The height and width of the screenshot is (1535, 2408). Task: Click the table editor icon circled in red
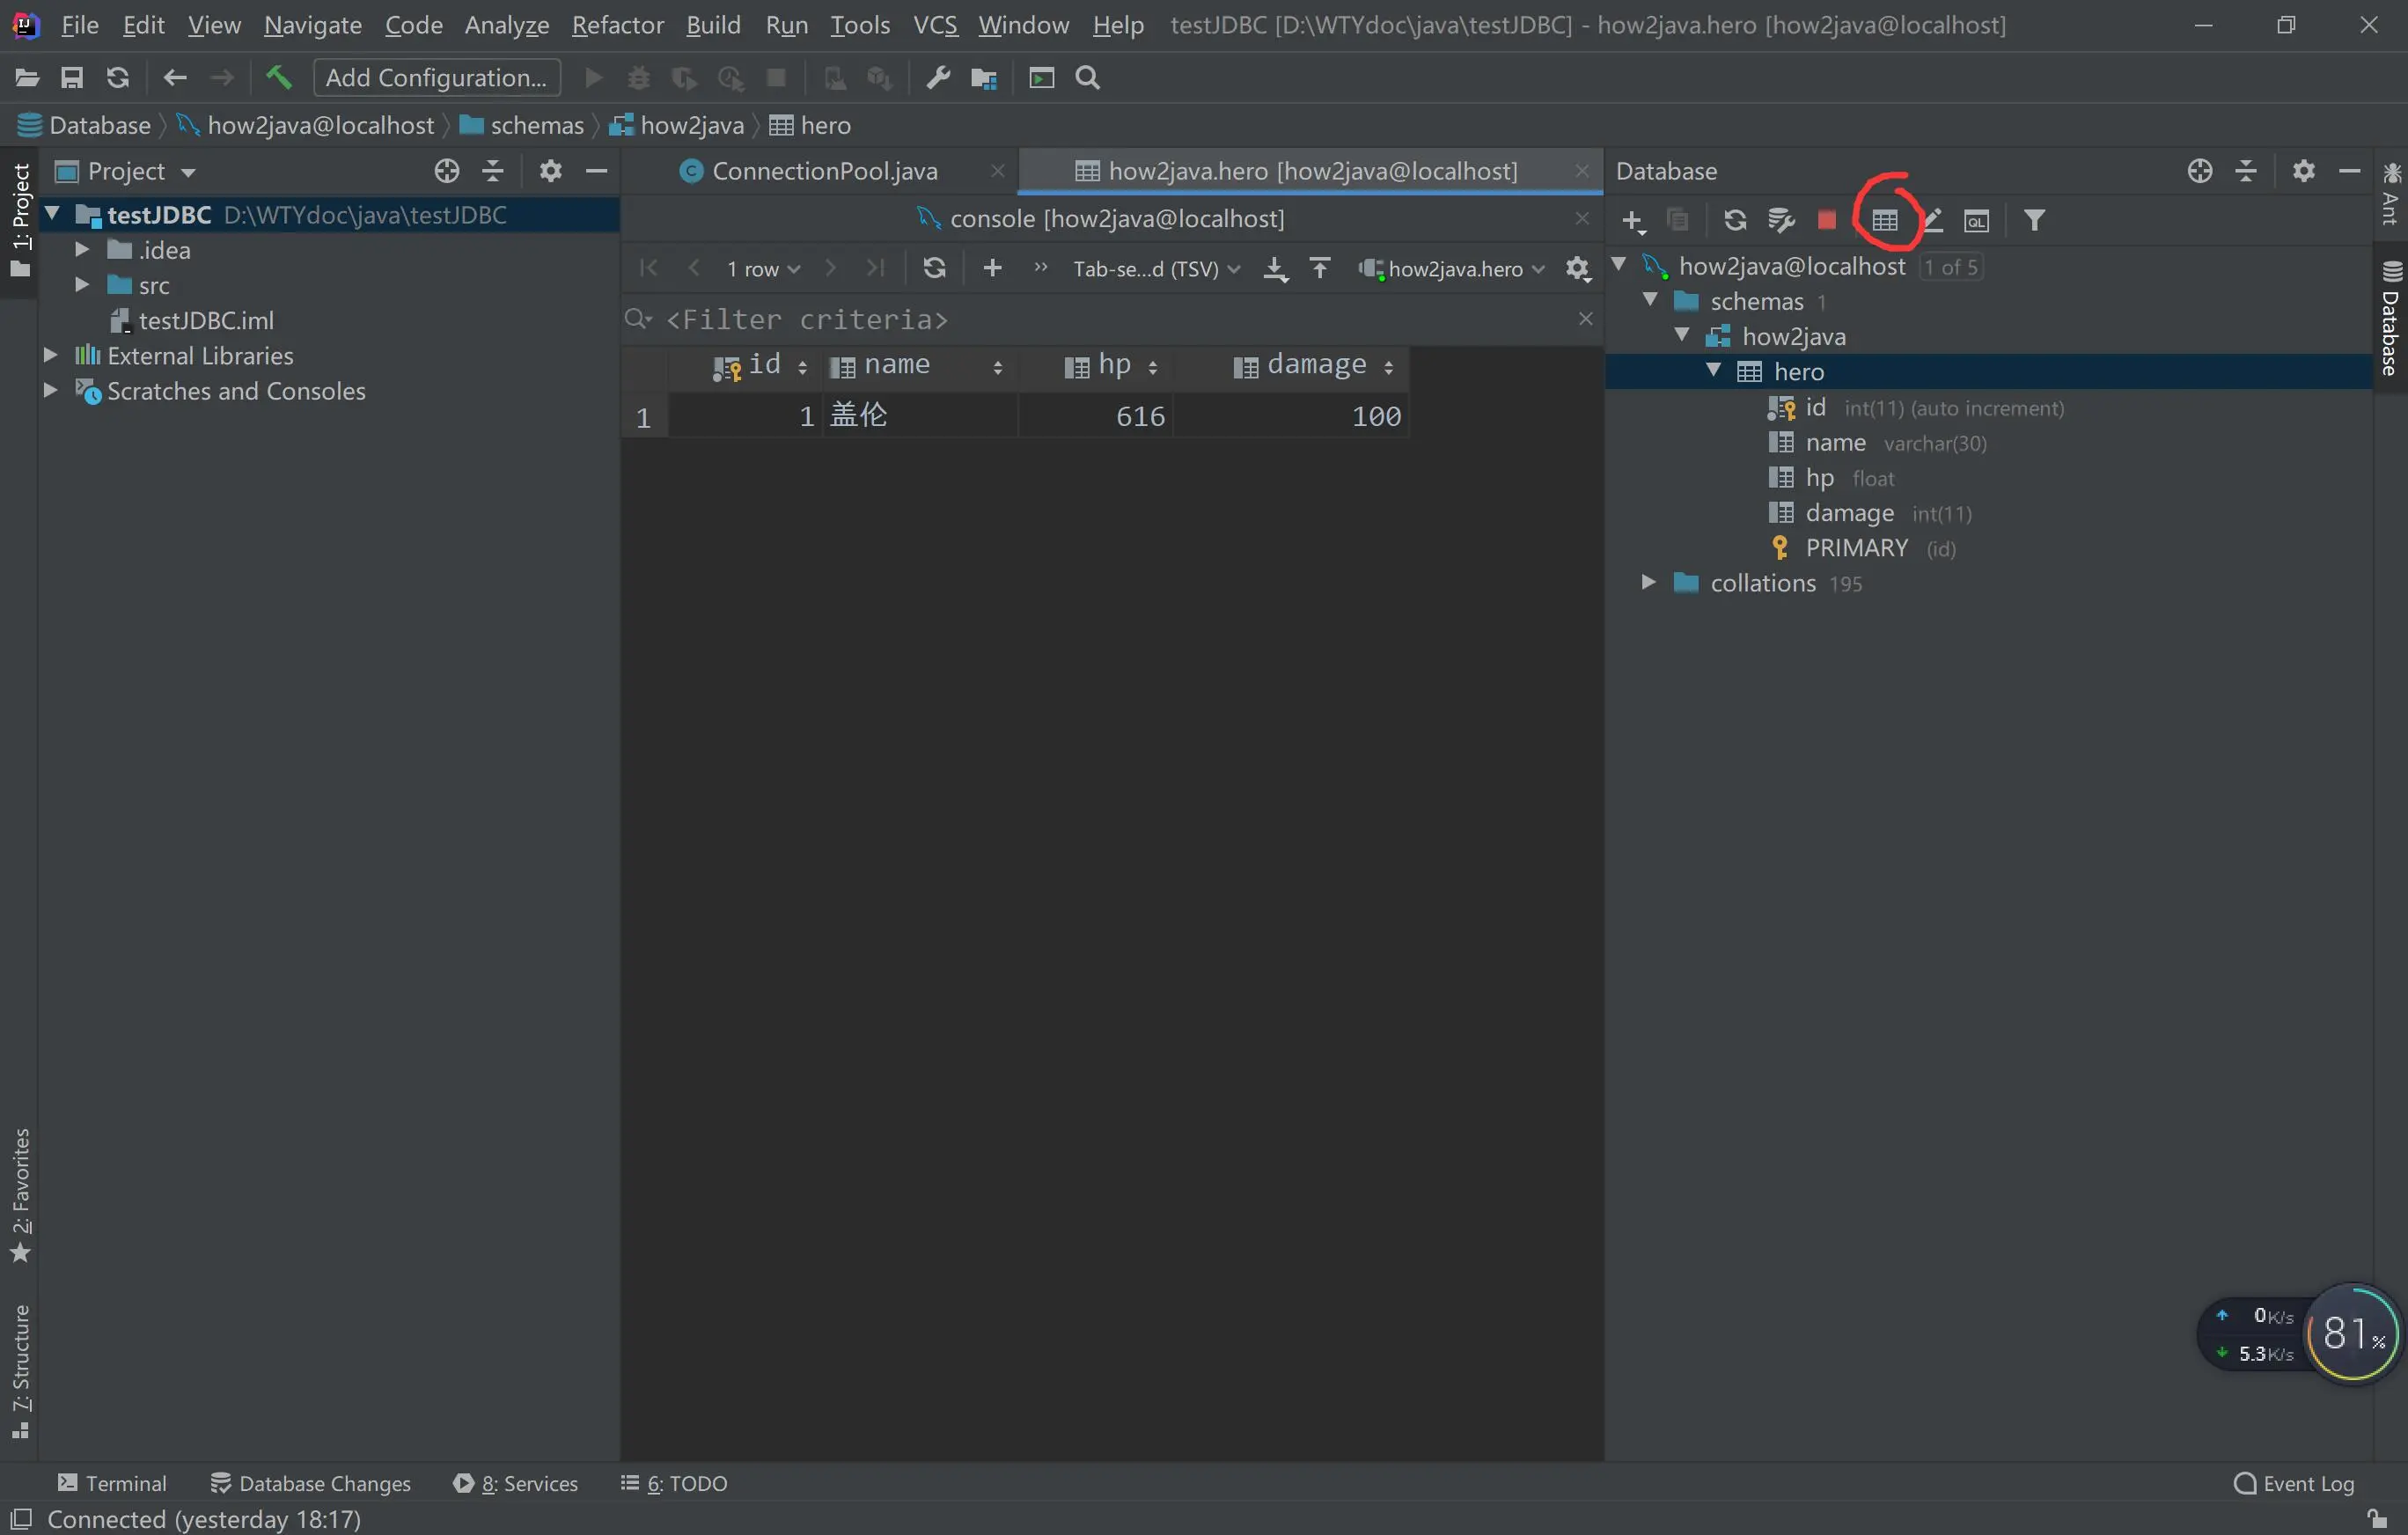point(1884,220)
